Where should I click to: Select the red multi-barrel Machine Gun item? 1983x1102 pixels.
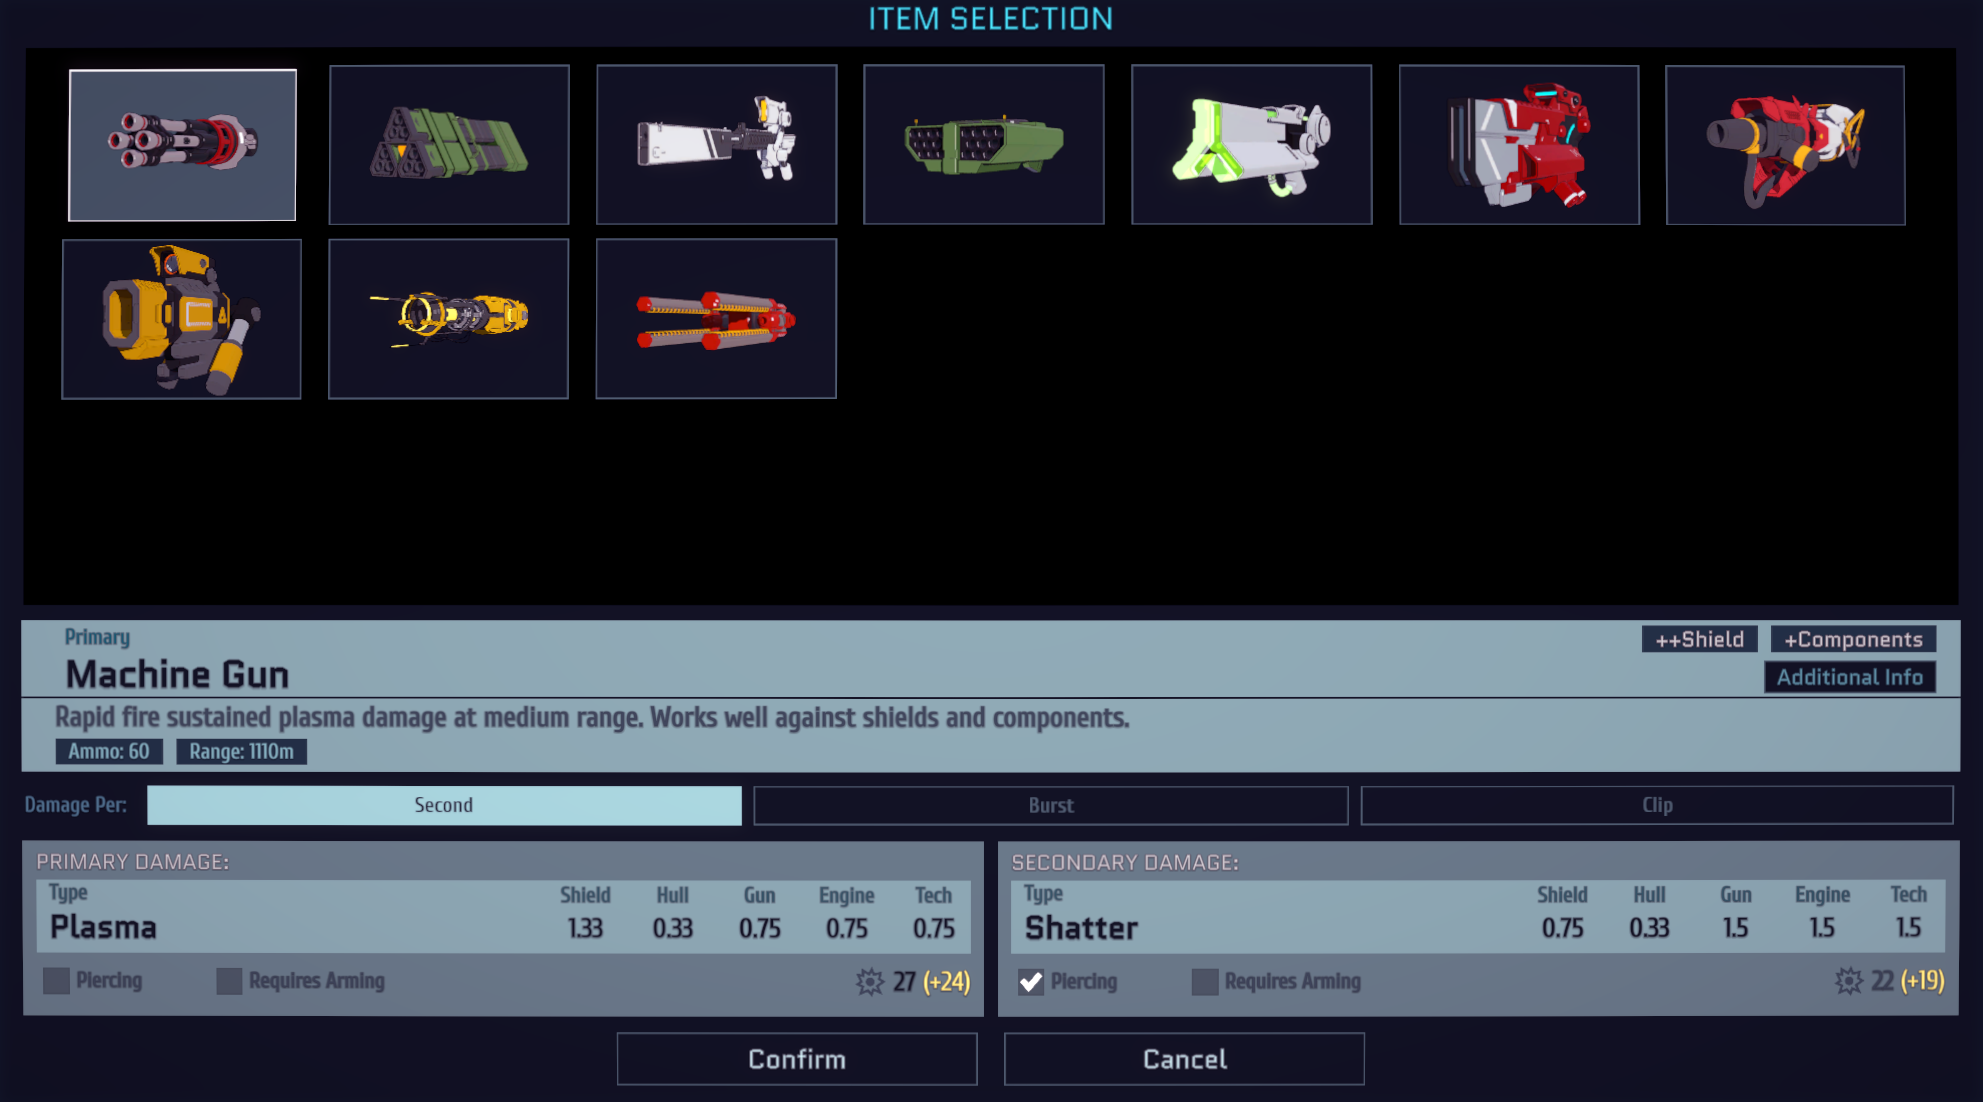(182, 145)
